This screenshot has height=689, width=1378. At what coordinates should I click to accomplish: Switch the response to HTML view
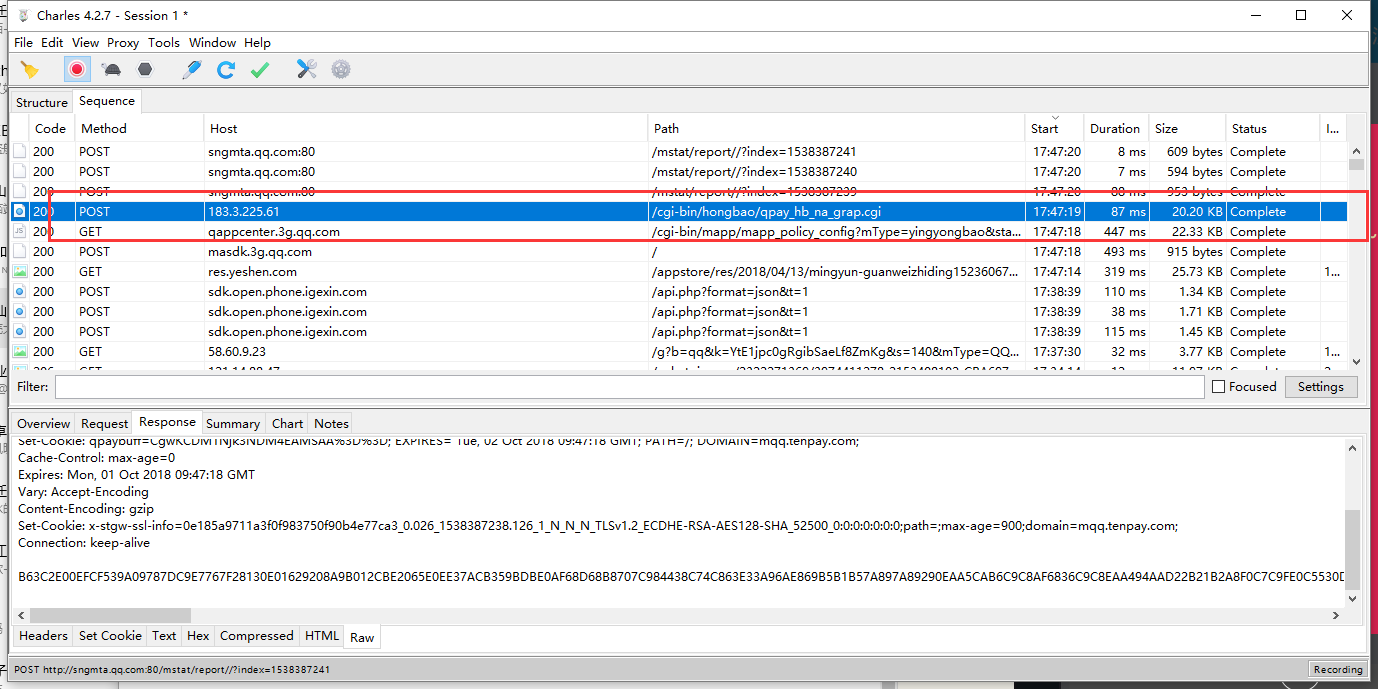point(322,636)
